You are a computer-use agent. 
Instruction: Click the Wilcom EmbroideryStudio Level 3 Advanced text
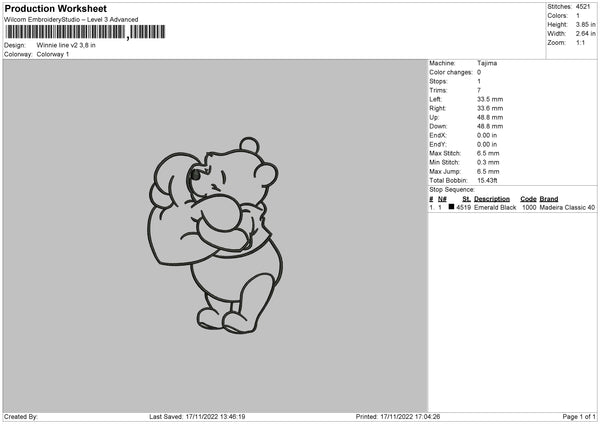tap(71, 20)
